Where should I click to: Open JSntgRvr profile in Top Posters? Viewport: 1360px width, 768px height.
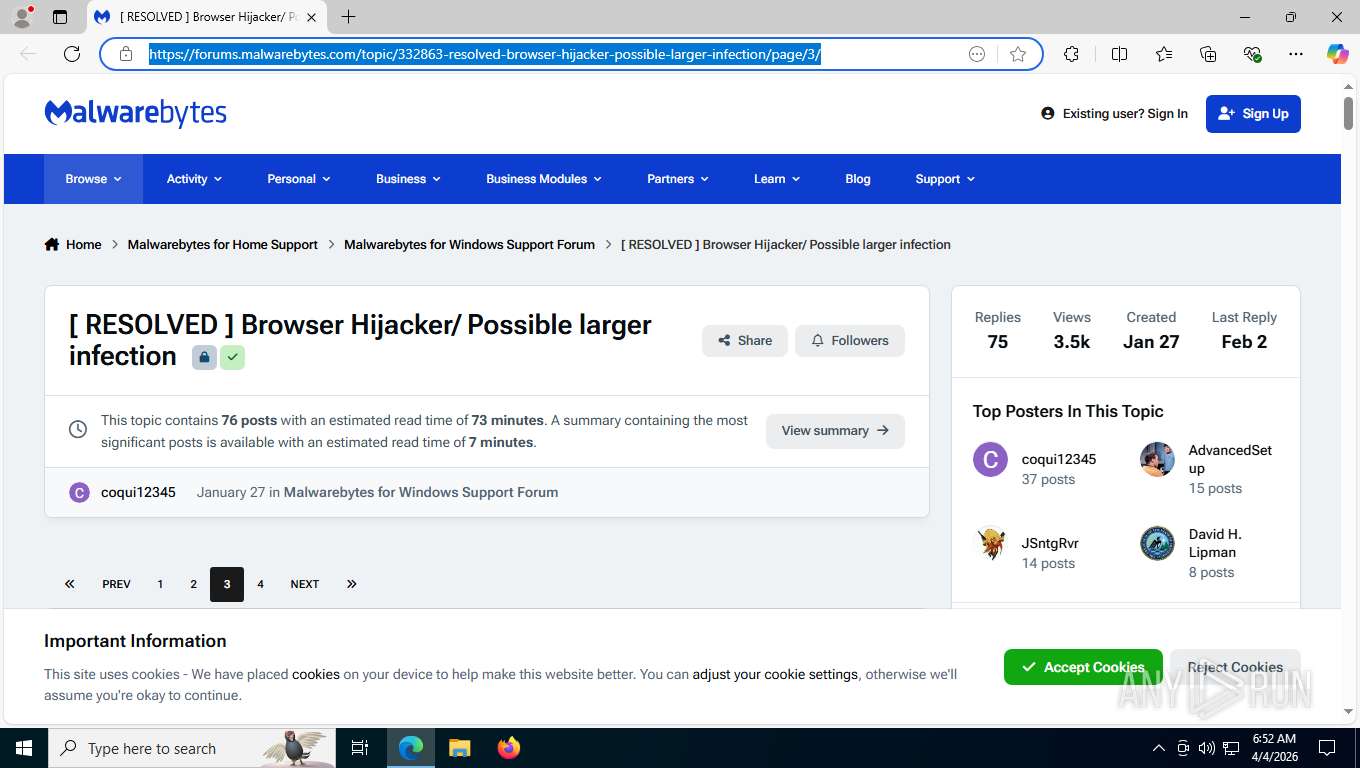1050,543
